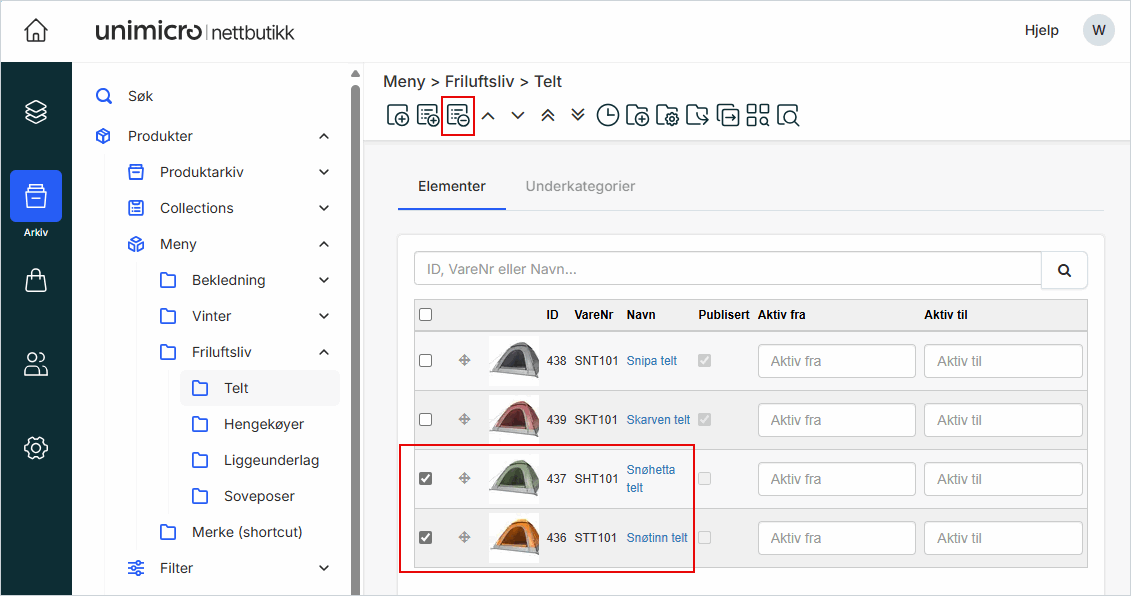Open category settings via folder-gear icon
This screenshot has width=1131, height=596.
pyautogui.click(x=668, y=115)
